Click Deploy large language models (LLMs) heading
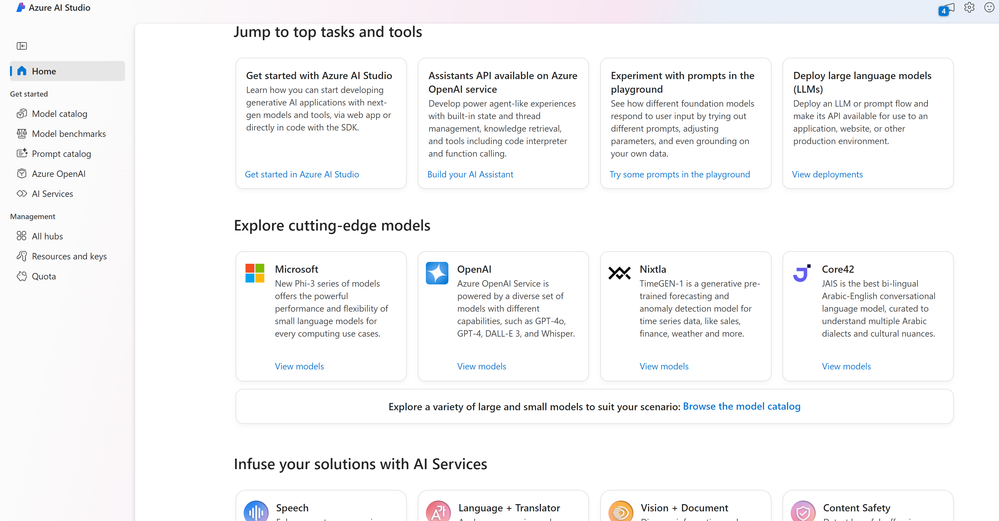The image size is (999, 521). click(x=862, y=82)
